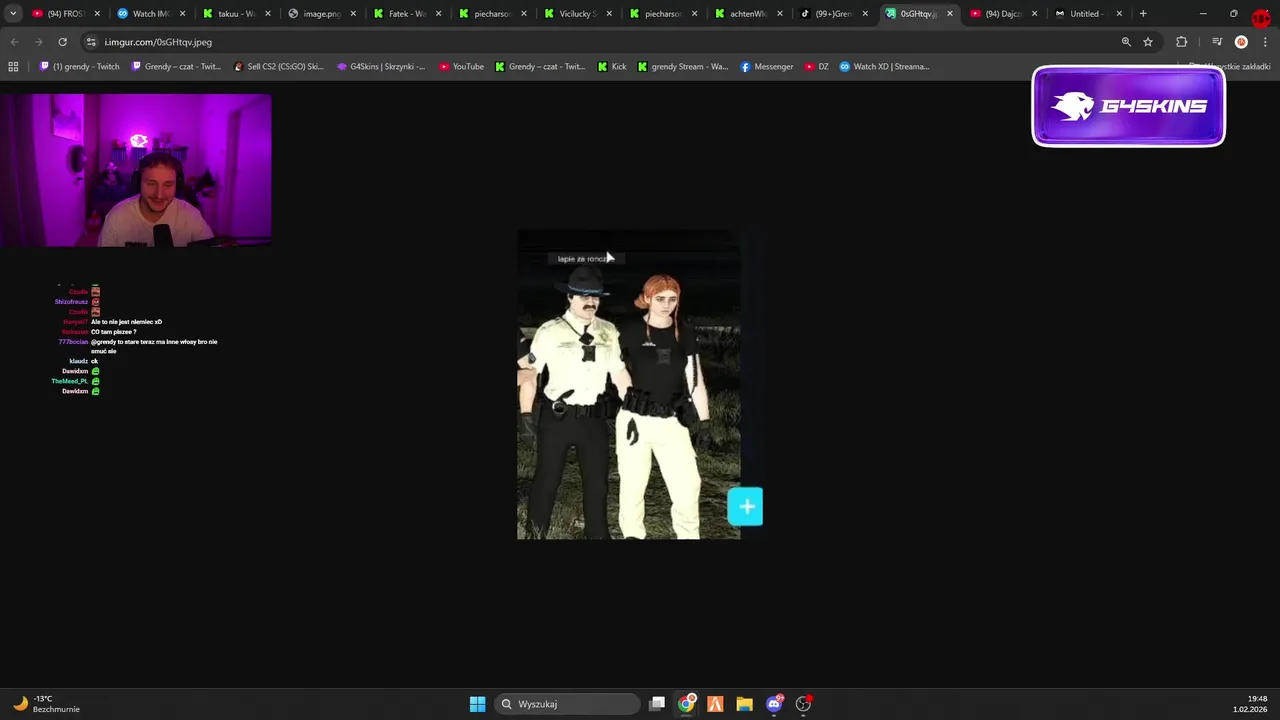Open the G4Skins | Skrzynki bookmark
This screenshot has height=720, width=1280.
[381, 67]
